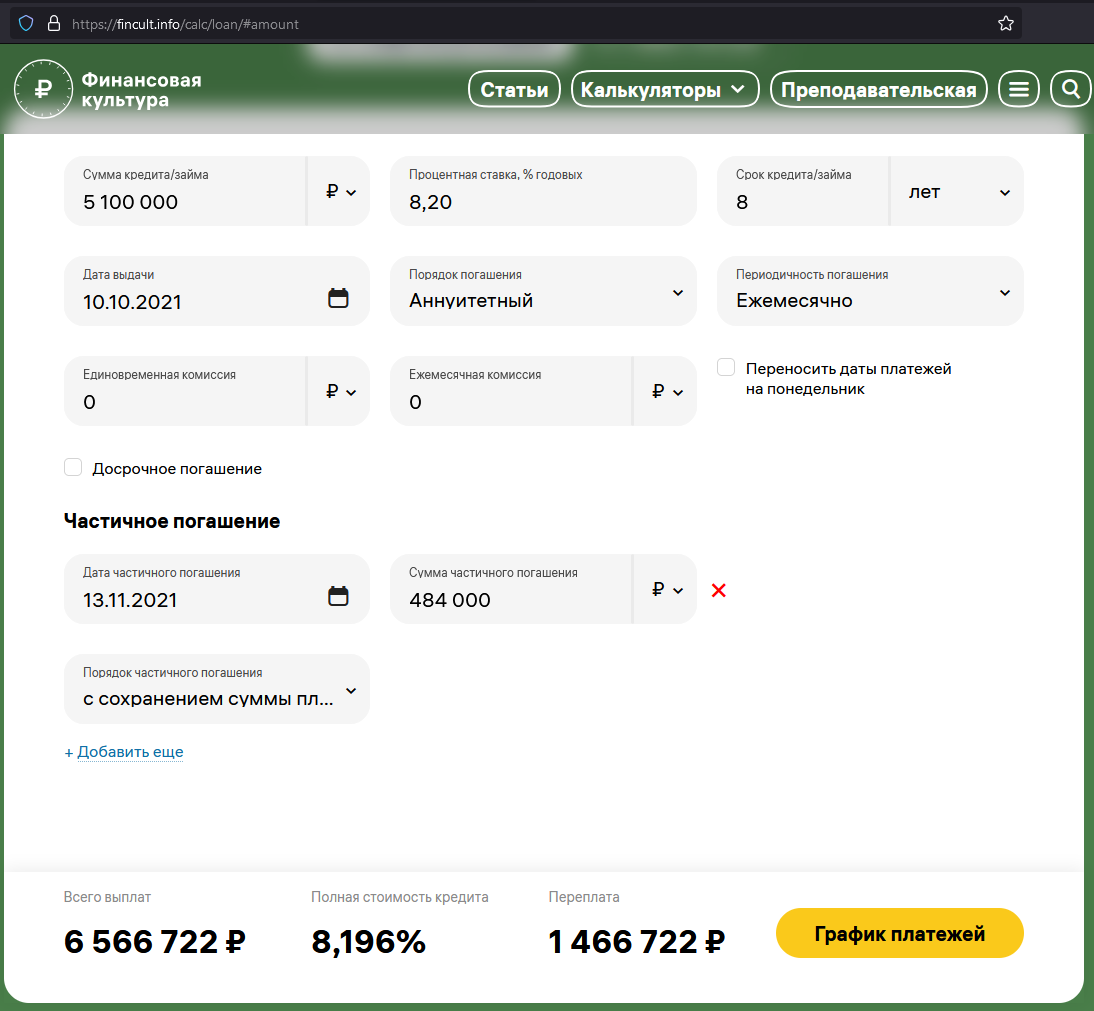Click the Финансовая культура ruble logo
This screenshot has height=1011, width=1094.
tap(43, 89)
